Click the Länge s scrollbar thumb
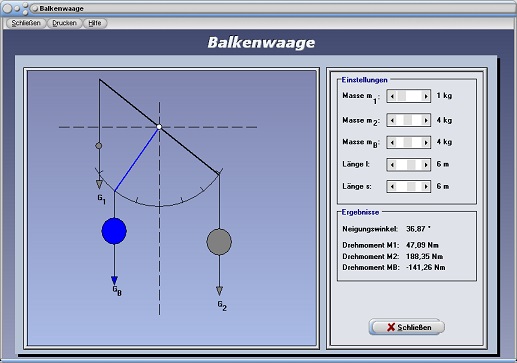Viewport: 517px width, 363px height. pyautogui.click(x=411, y=187)
